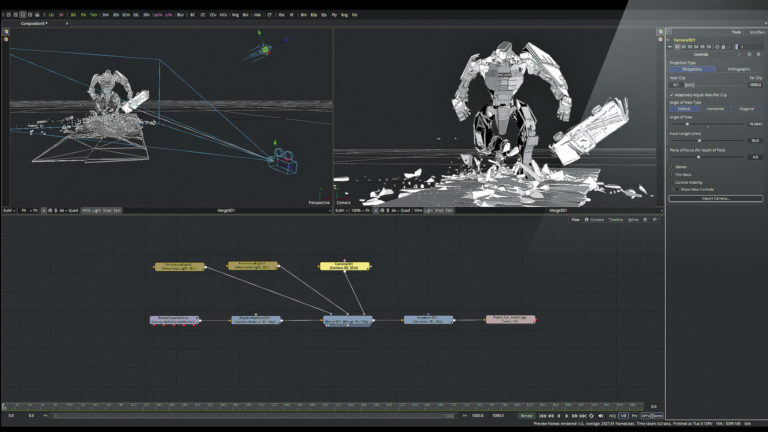Add a Matte Control (Mat) tool
The height and width of the screenshot is (432, 768).
[x=257, y=15]
